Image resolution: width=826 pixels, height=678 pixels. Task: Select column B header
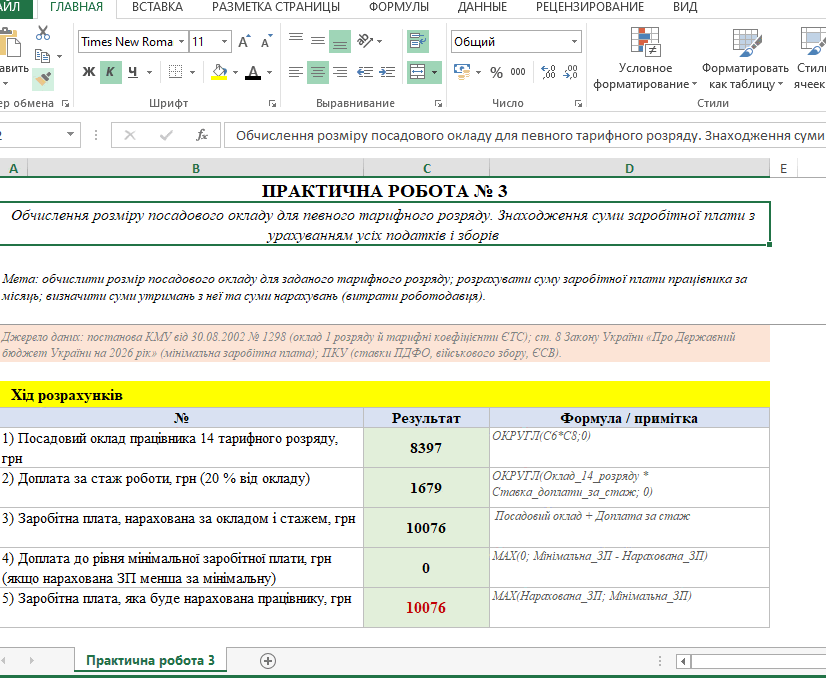(x=195, y=169)
